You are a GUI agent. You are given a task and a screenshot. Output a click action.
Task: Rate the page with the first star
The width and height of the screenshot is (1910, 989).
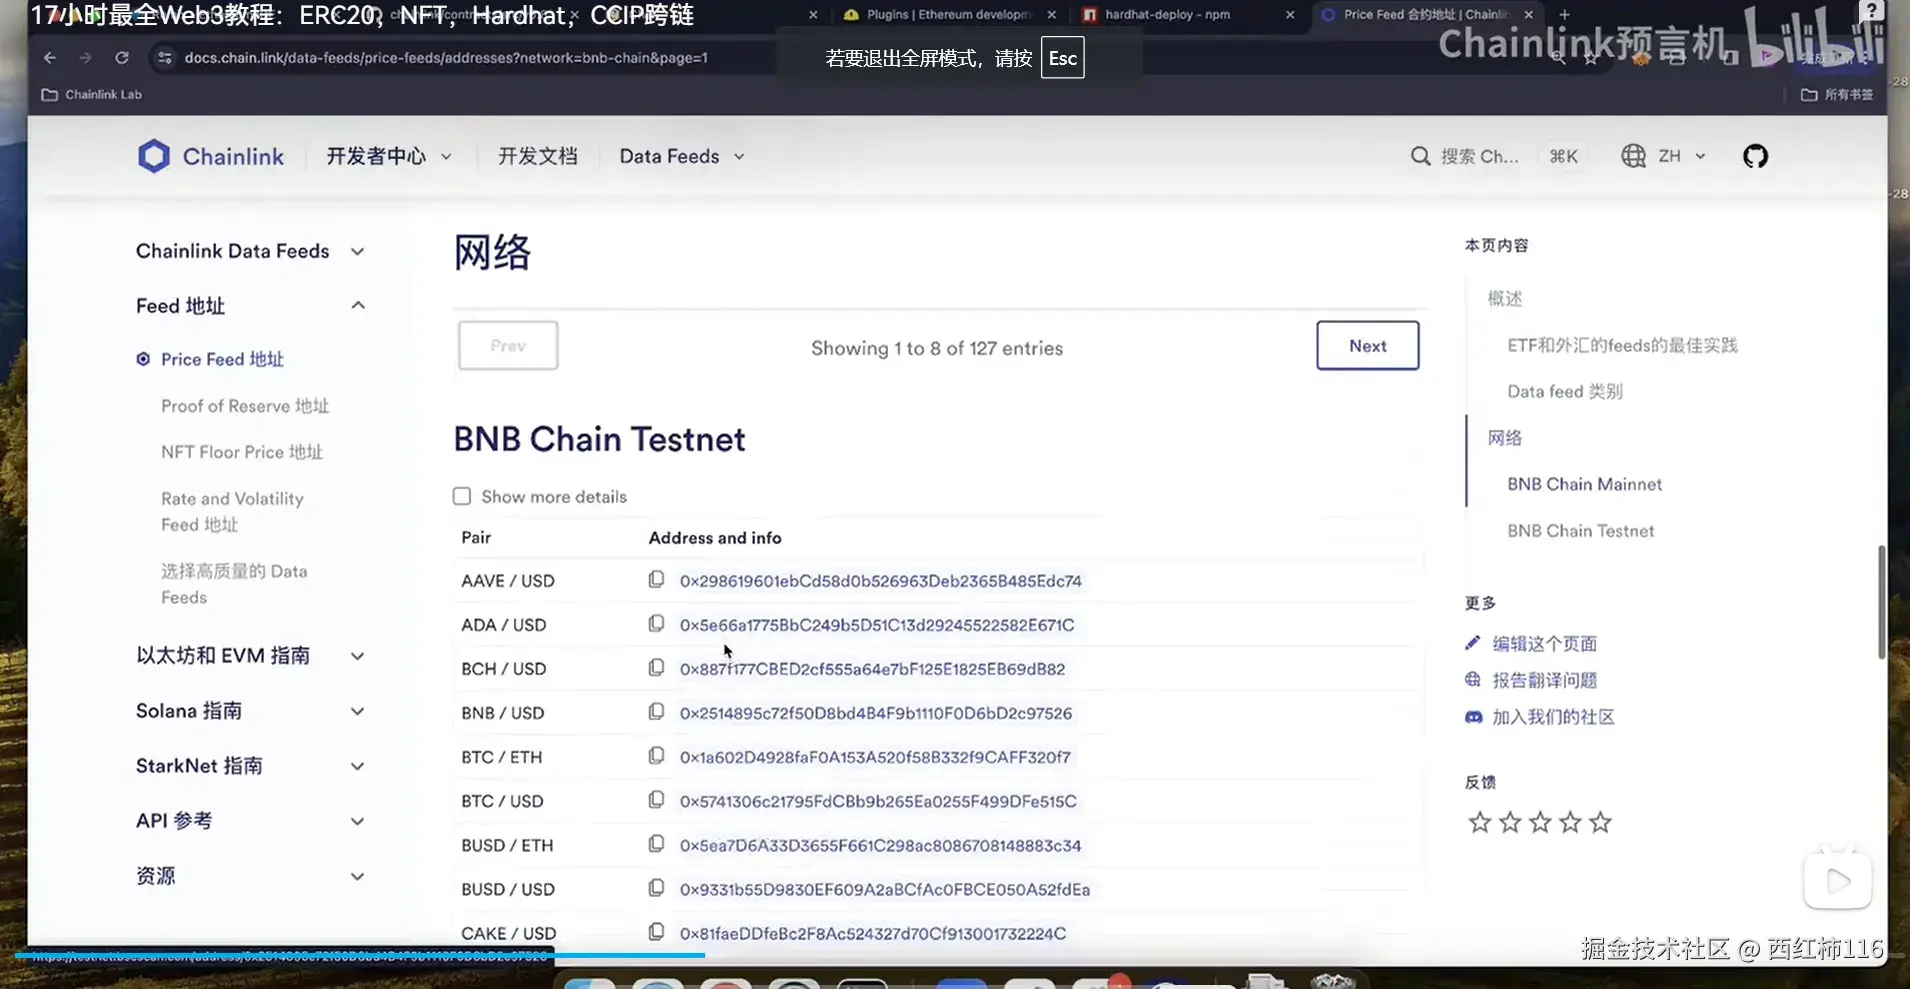click(x=1479, y=822)
